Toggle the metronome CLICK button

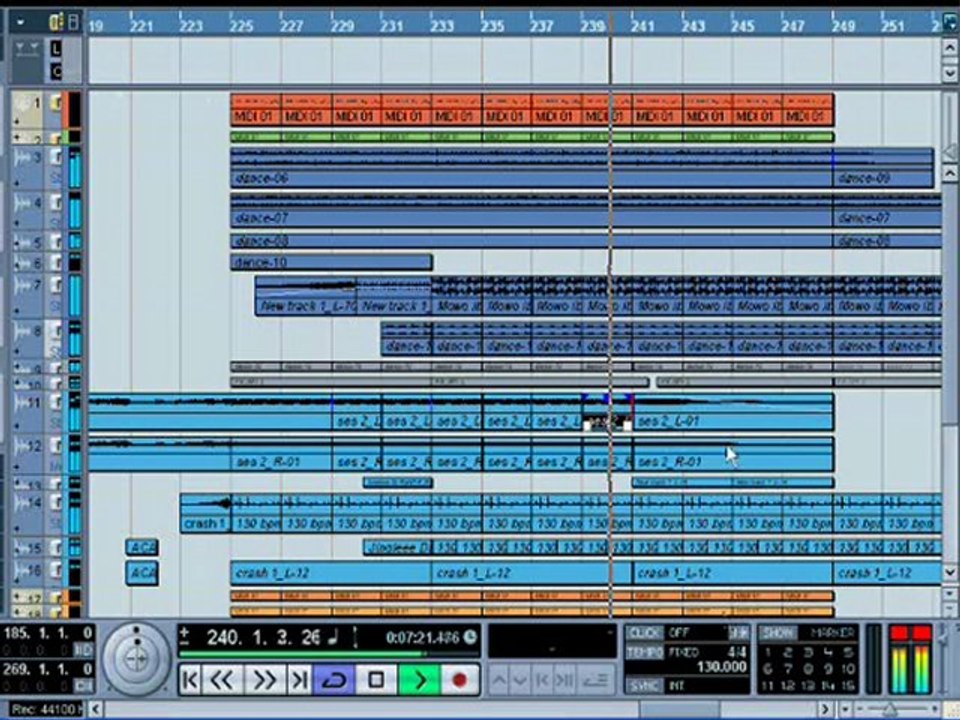pyautogui.click(x=645, y=632)
